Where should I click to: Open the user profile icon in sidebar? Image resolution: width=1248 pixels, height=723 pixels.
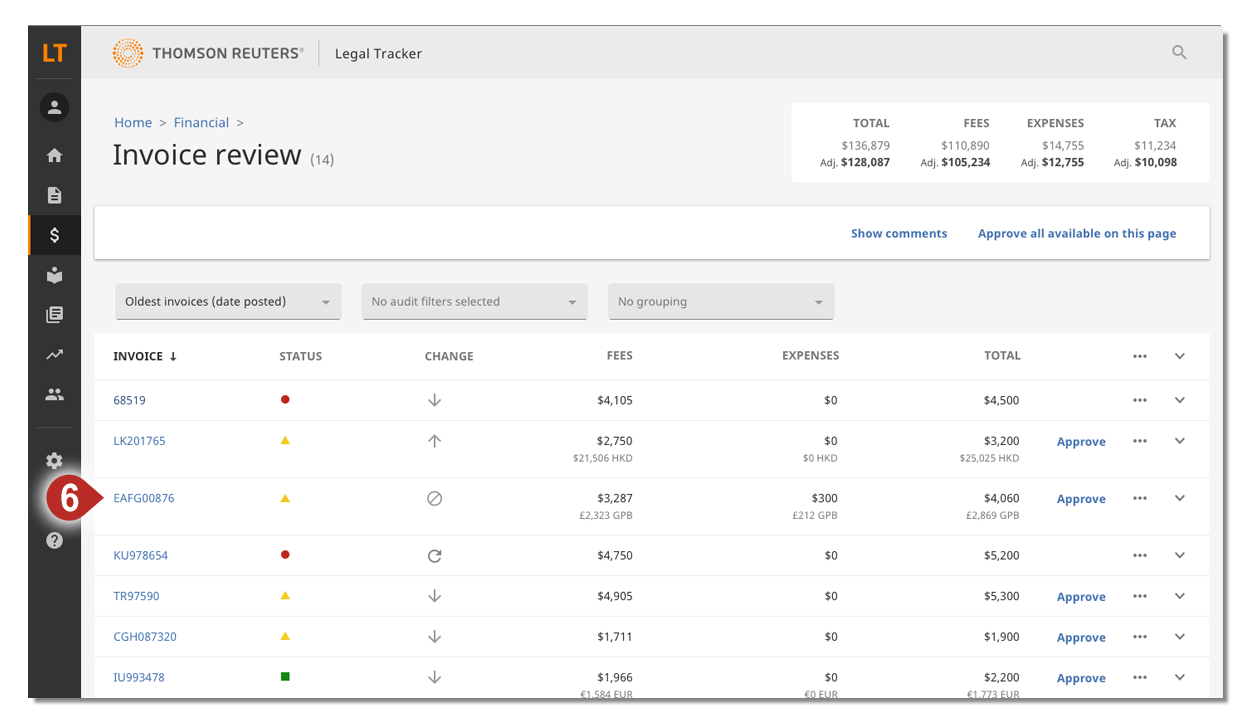click(54, 107)
